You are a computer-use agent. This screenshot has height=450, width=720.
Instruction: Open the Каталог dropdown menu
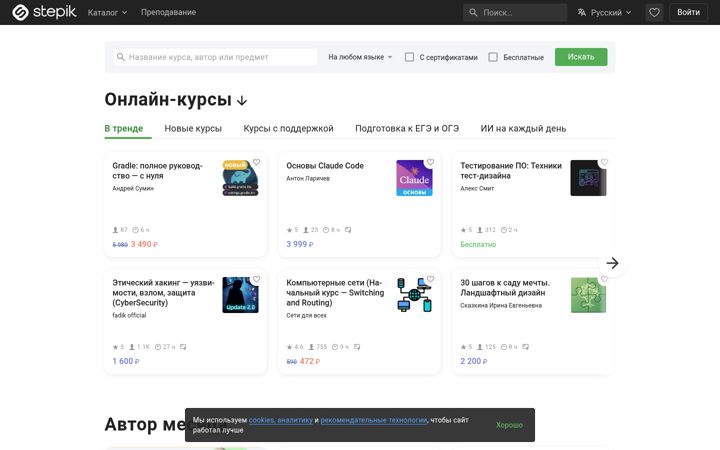coord(107,12)
